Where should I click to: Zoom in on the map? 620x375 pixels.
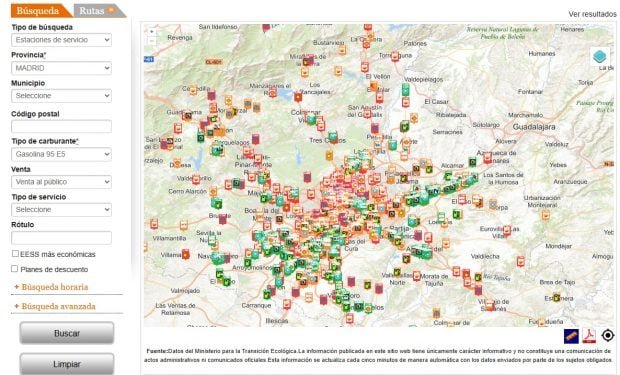[x=152, y=31]
